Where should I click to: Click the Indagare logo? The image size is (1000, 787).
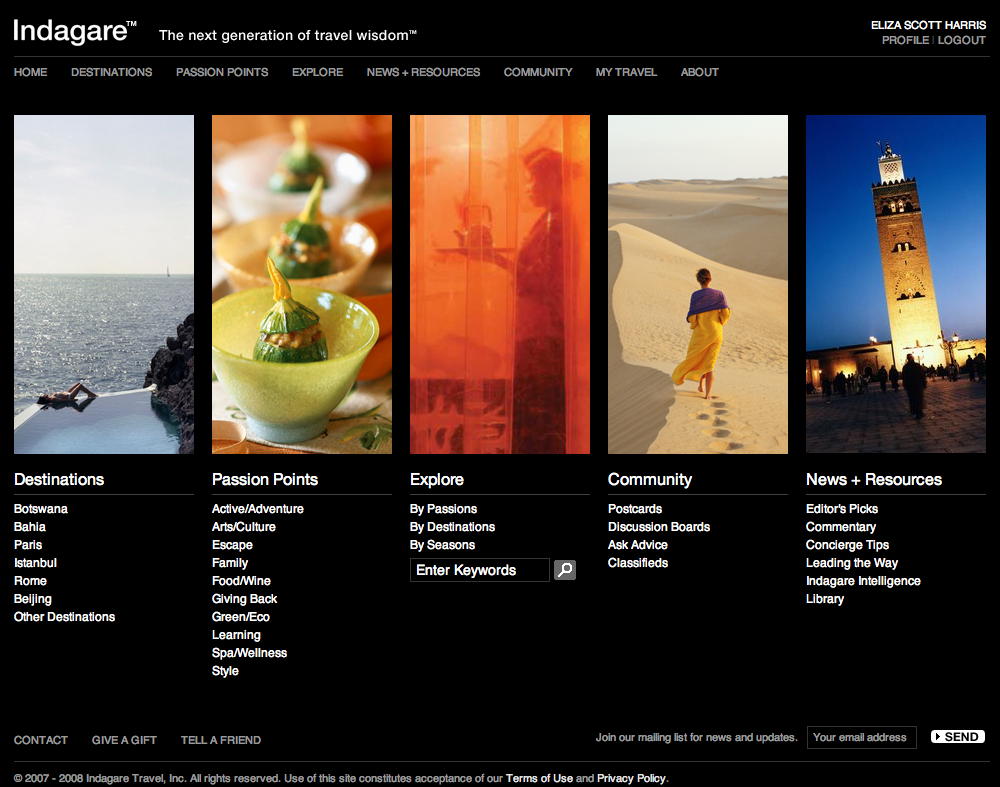(x=75, y=32)
